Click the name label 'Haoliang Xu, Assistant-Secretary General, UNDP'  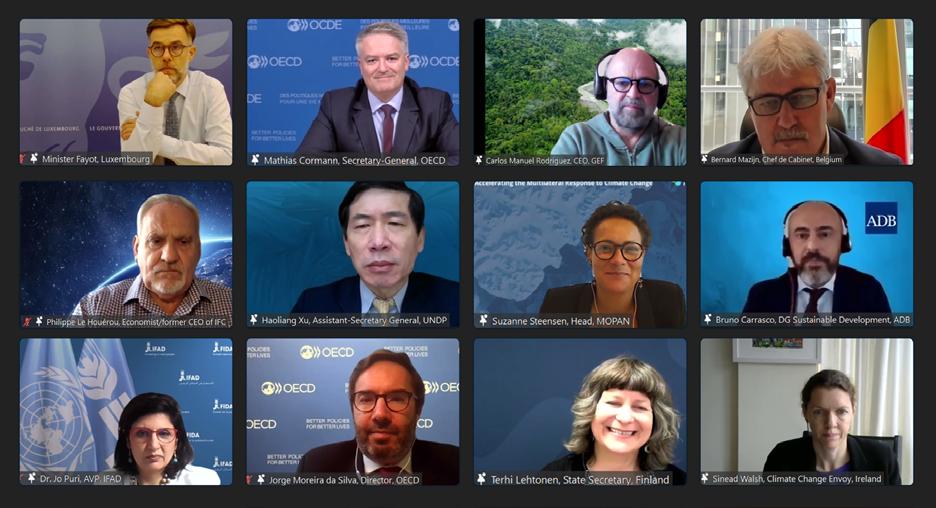[355, 320]
